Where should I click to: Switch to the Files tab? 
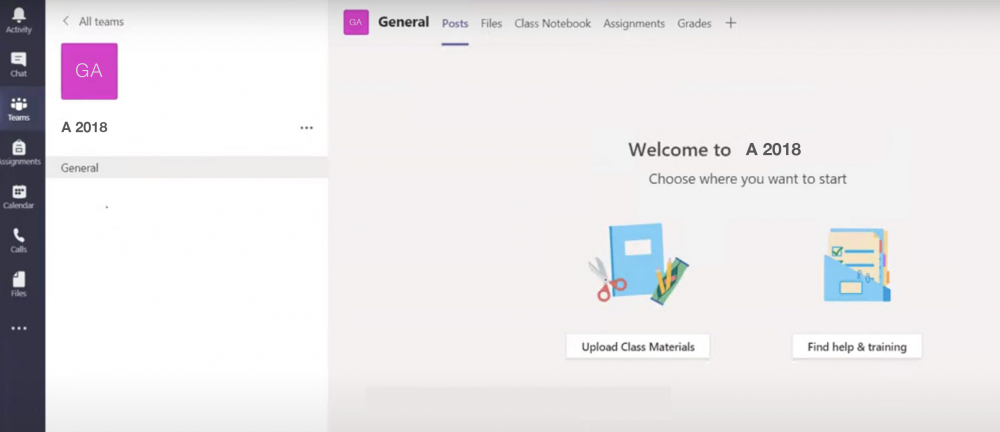coord(491,24)
